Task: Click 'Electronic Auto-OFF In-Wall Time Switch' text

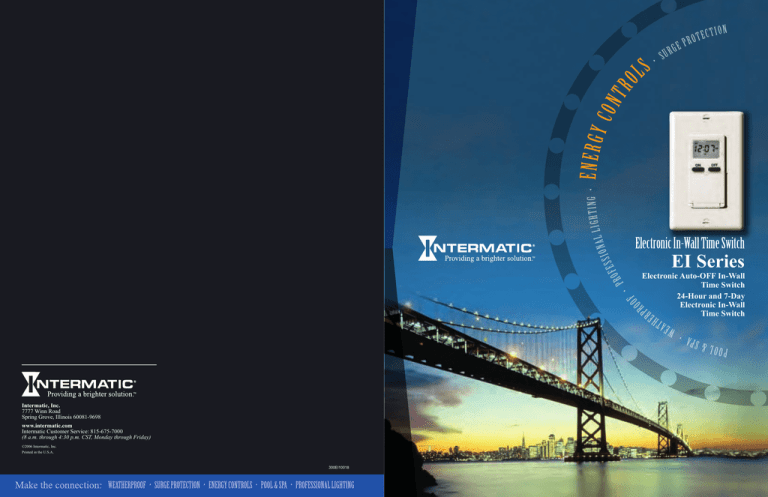Action: (x=694, y=281)
